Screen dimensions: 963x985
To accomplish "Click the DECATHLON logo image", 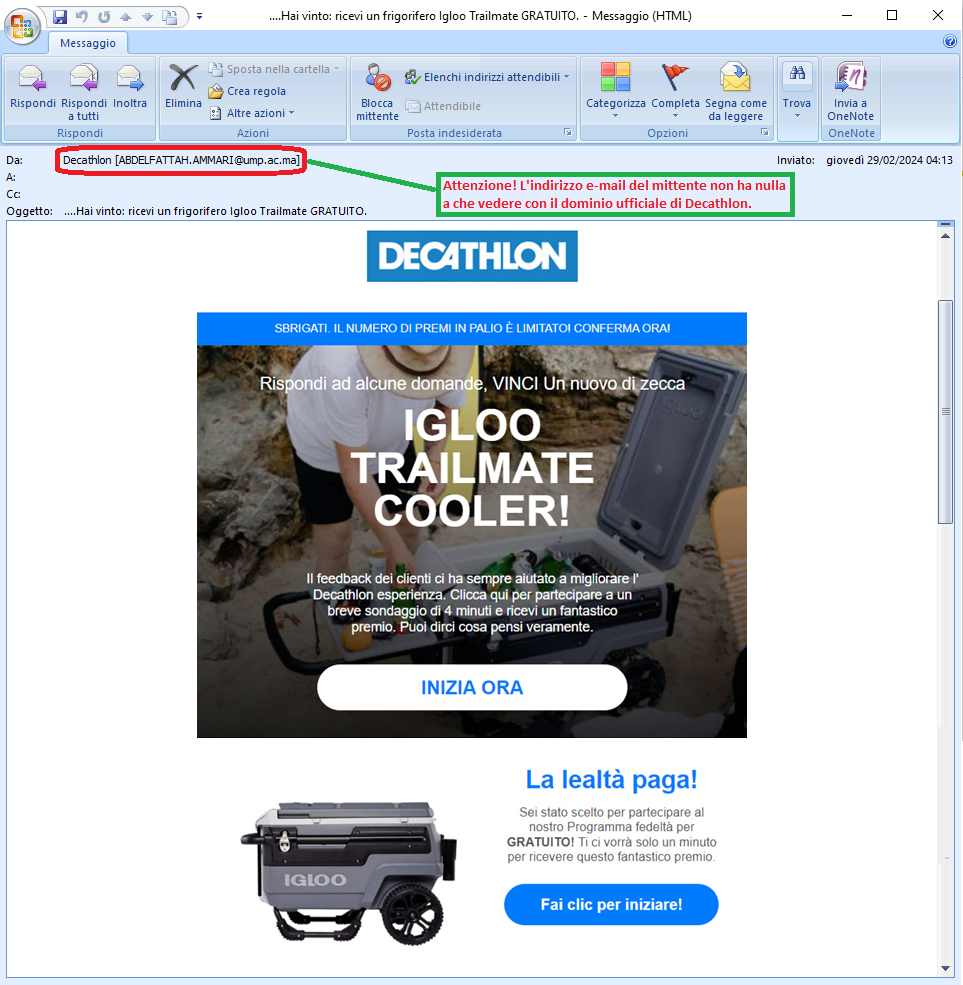I will pyautogui.click(x=472, y=256).
